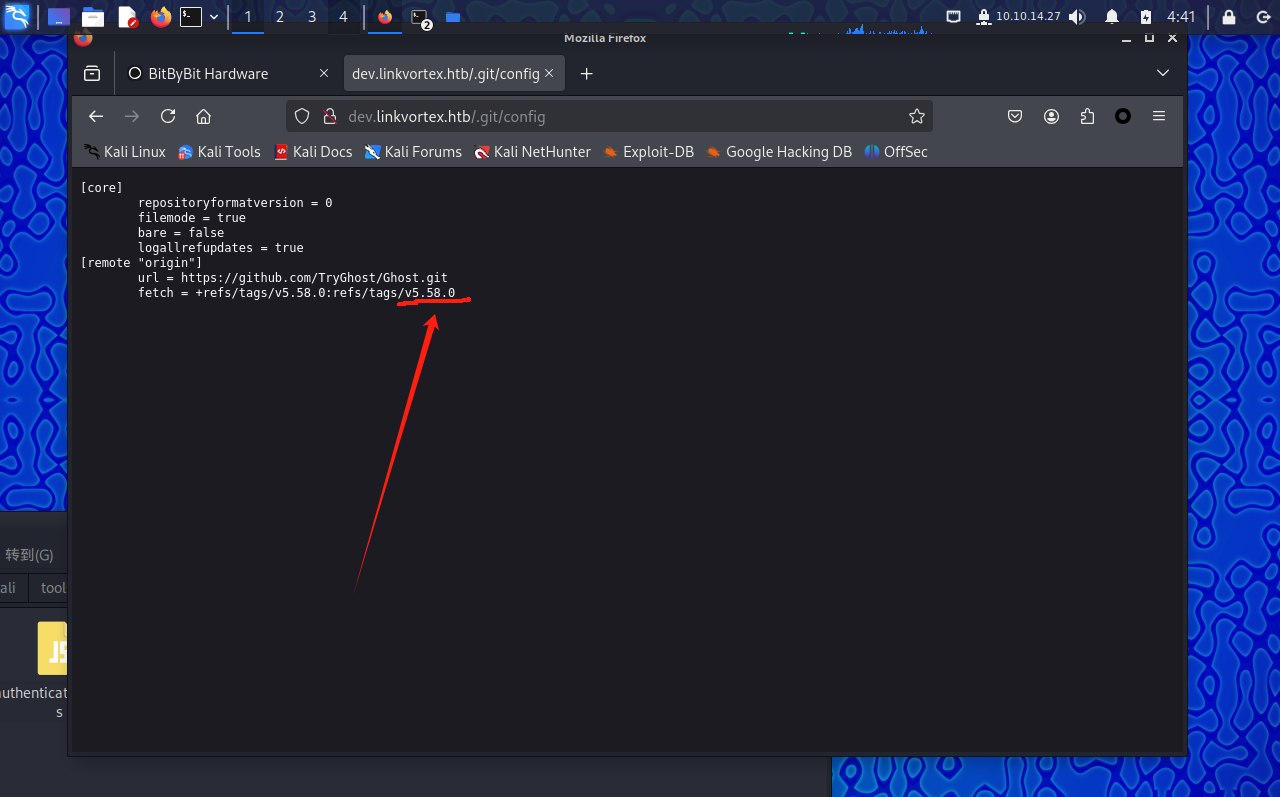The image size is (1280, 797).
Task: Open the terminal emulator panel icon
Action: (190, 17)
